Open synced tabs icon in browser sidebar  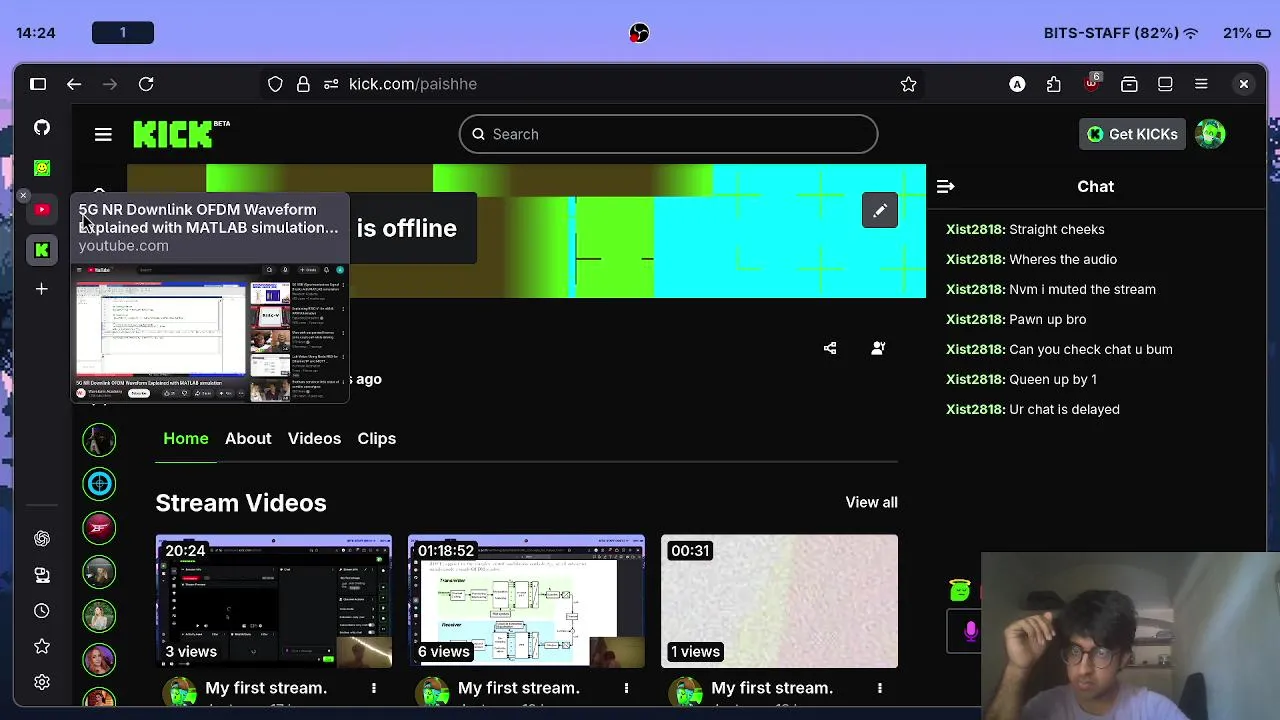(x=42, y=574)
